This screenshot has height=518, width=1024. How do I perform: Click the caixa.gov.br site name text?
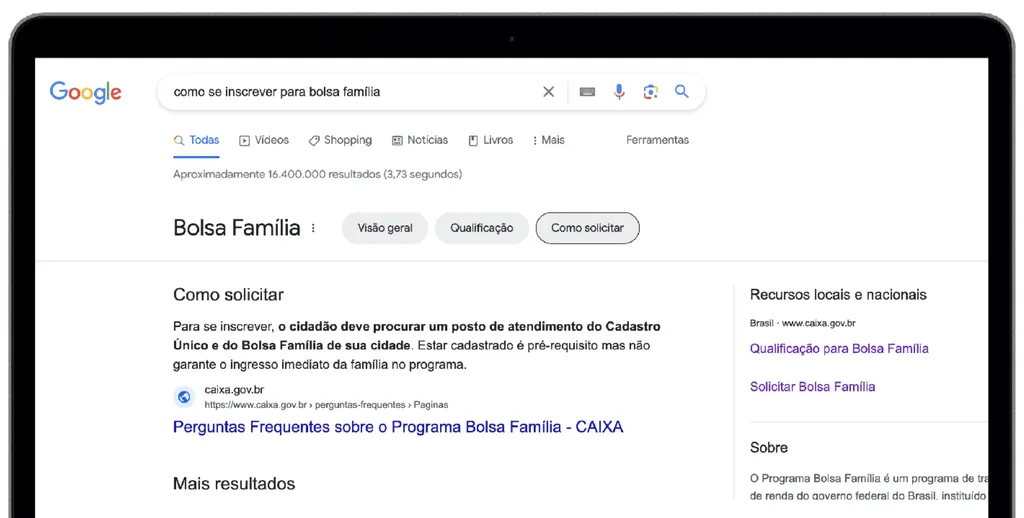point(234,390)
